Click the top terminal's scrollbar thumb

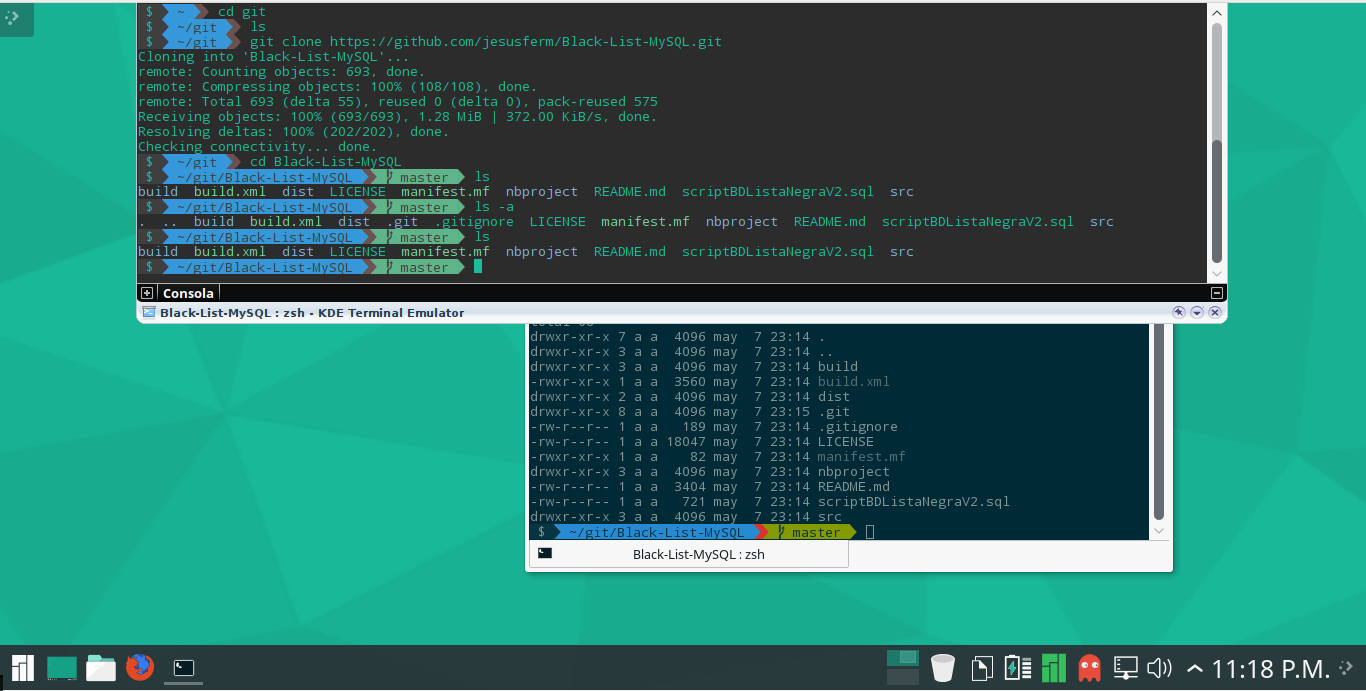point(1217,201)
